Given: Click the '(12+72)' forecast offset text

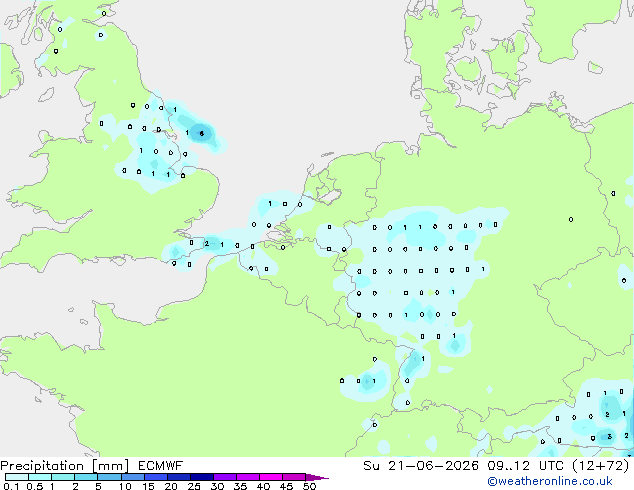Looking at the screenshot, I should point(601,466).
